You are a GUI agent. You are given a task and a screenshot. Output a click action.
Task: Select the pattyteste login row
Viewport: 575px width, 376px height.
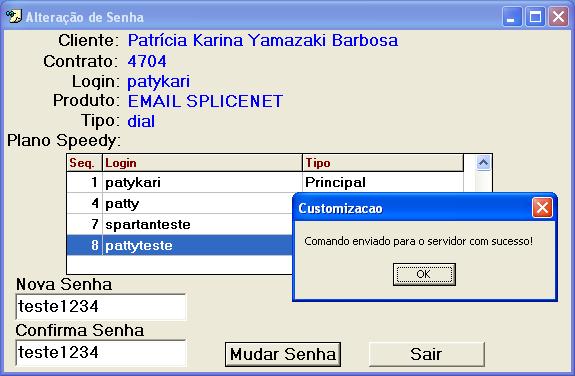[x=180, y=245]
